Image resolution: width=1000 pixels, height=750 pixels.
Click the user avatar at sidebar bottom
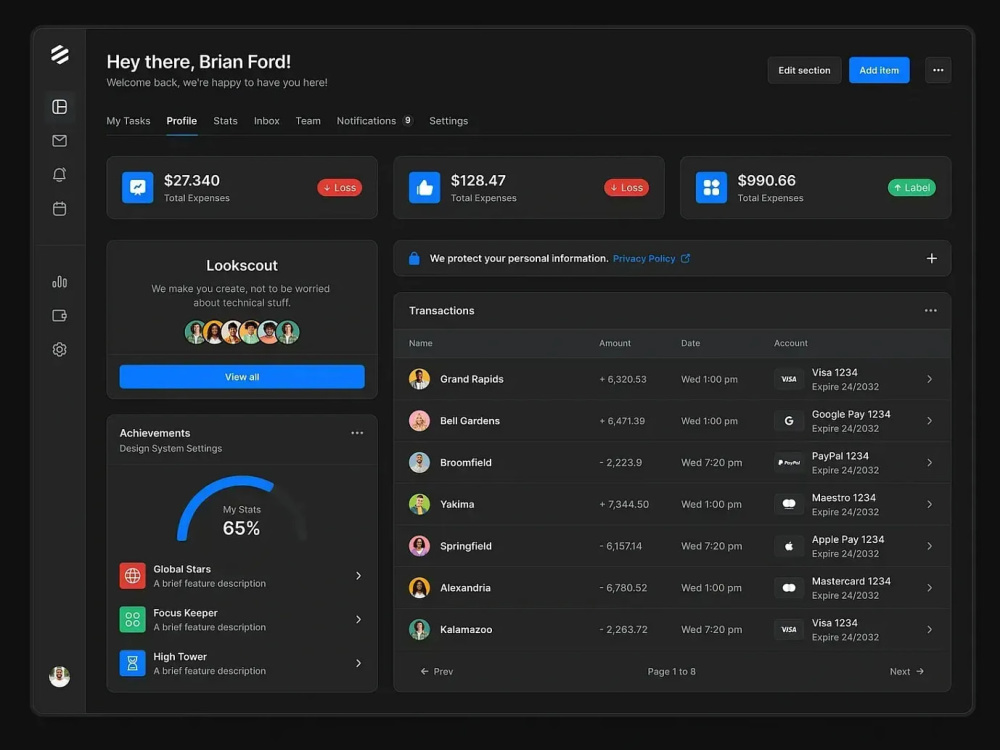[59, 676]
